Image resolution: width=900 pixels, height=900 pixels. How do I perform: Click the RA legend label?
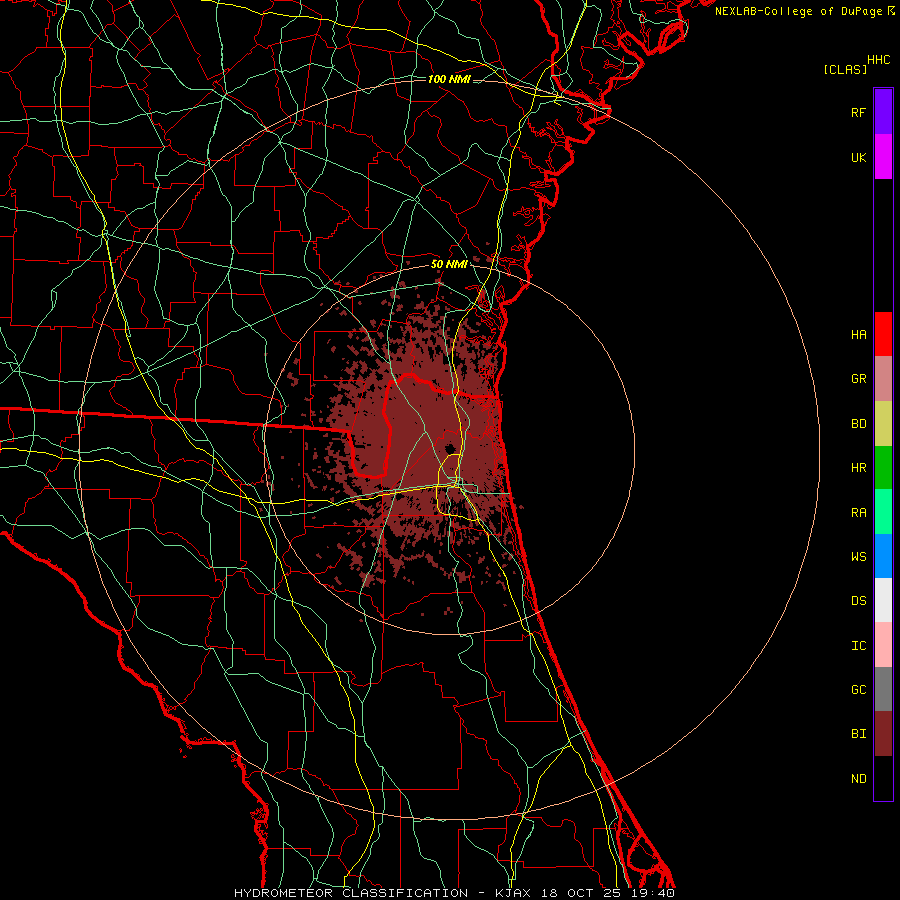click(x=859, y=512)
